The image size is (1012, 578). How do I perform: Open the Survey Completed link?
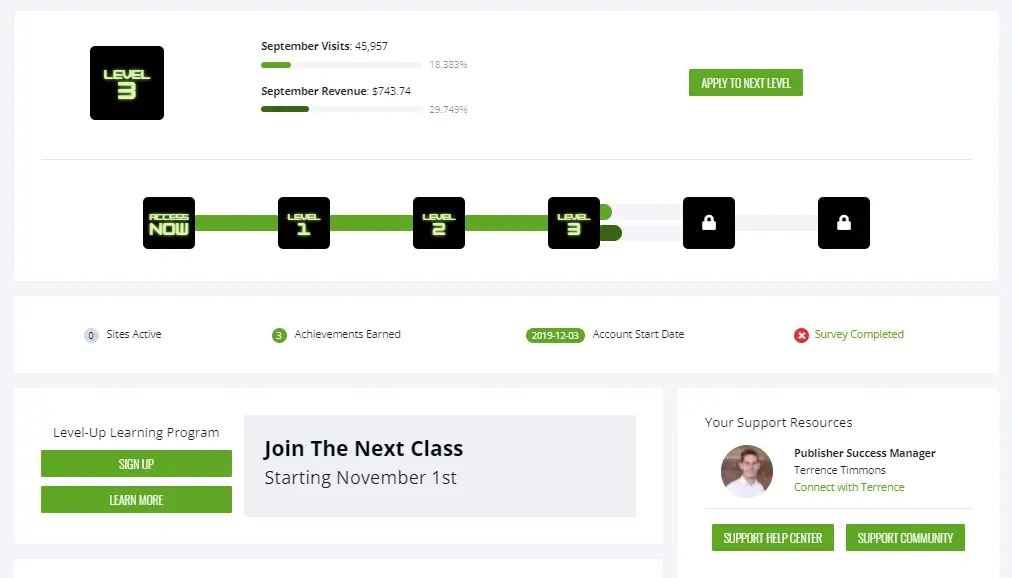pyautogui.click(x=858, y=334)
